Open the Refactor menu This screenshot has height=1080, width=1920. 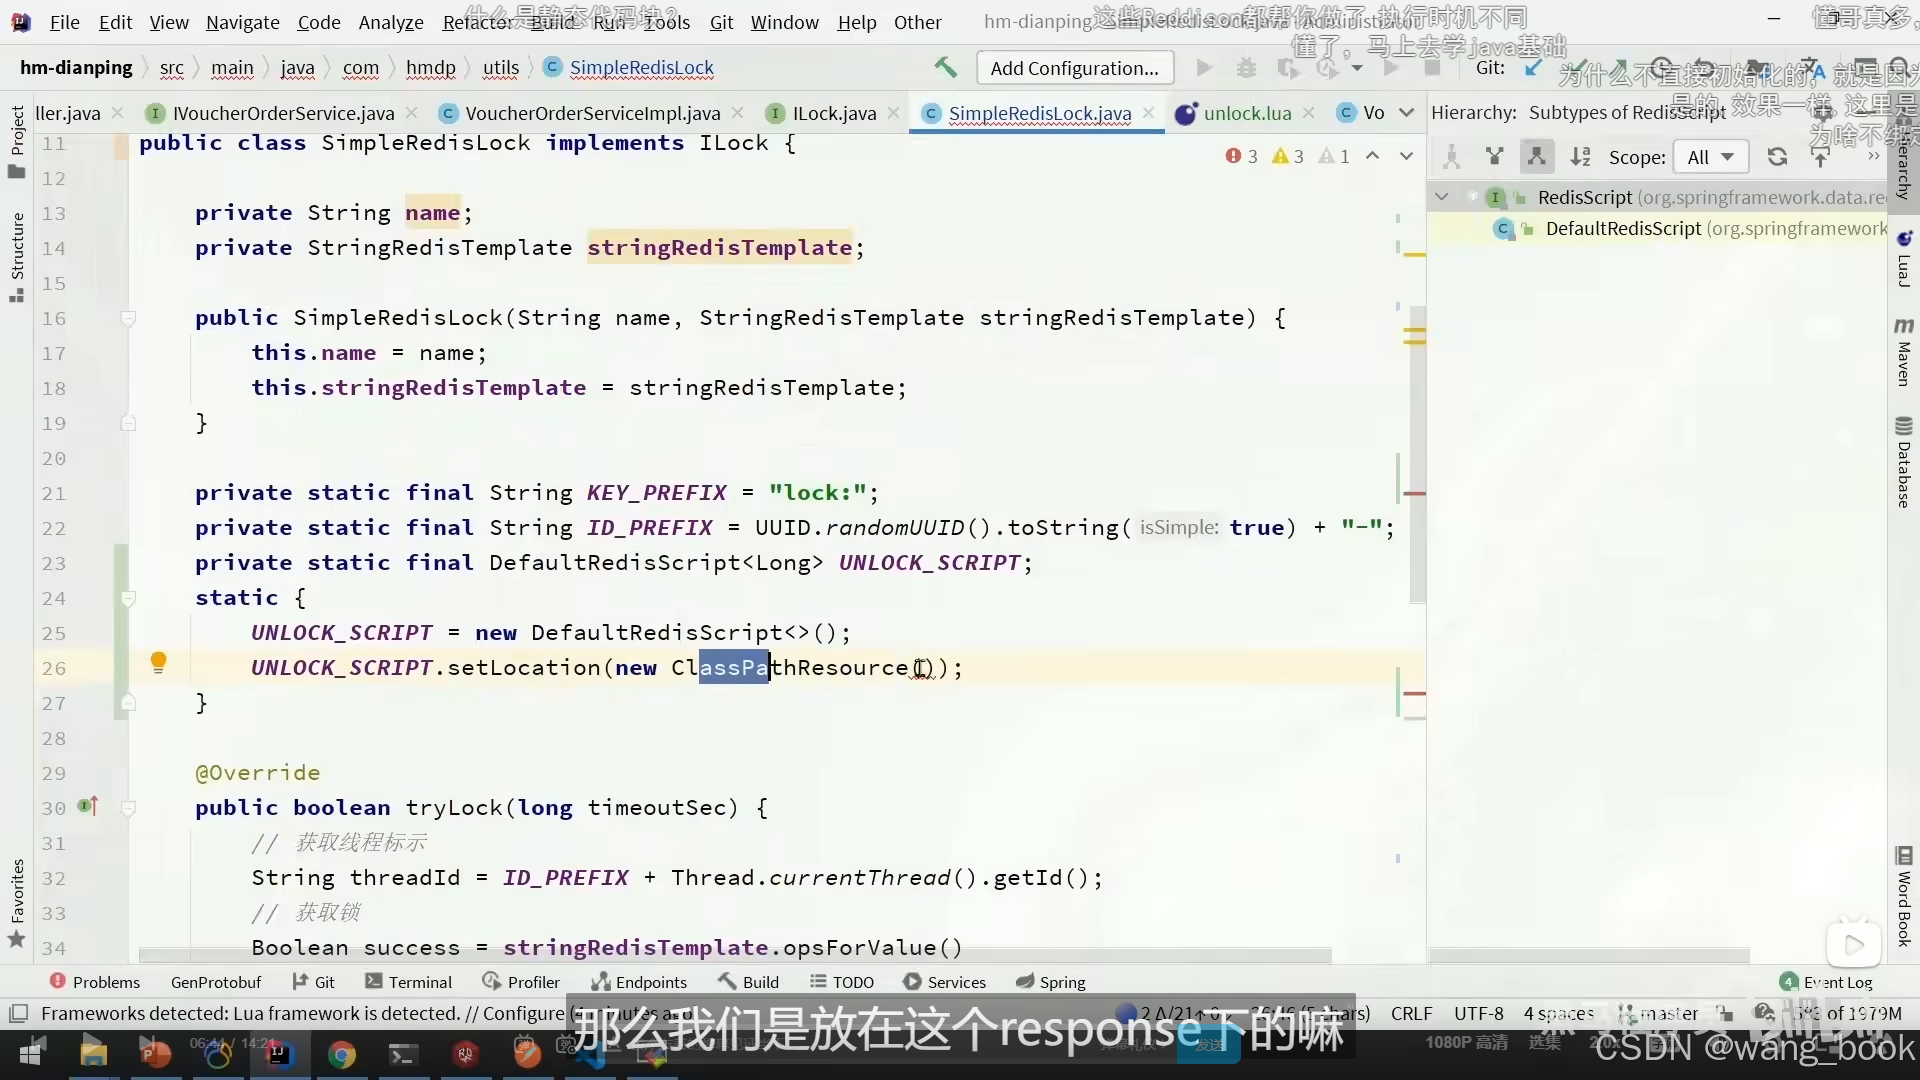pyautogui.click(x=477, y=22)
